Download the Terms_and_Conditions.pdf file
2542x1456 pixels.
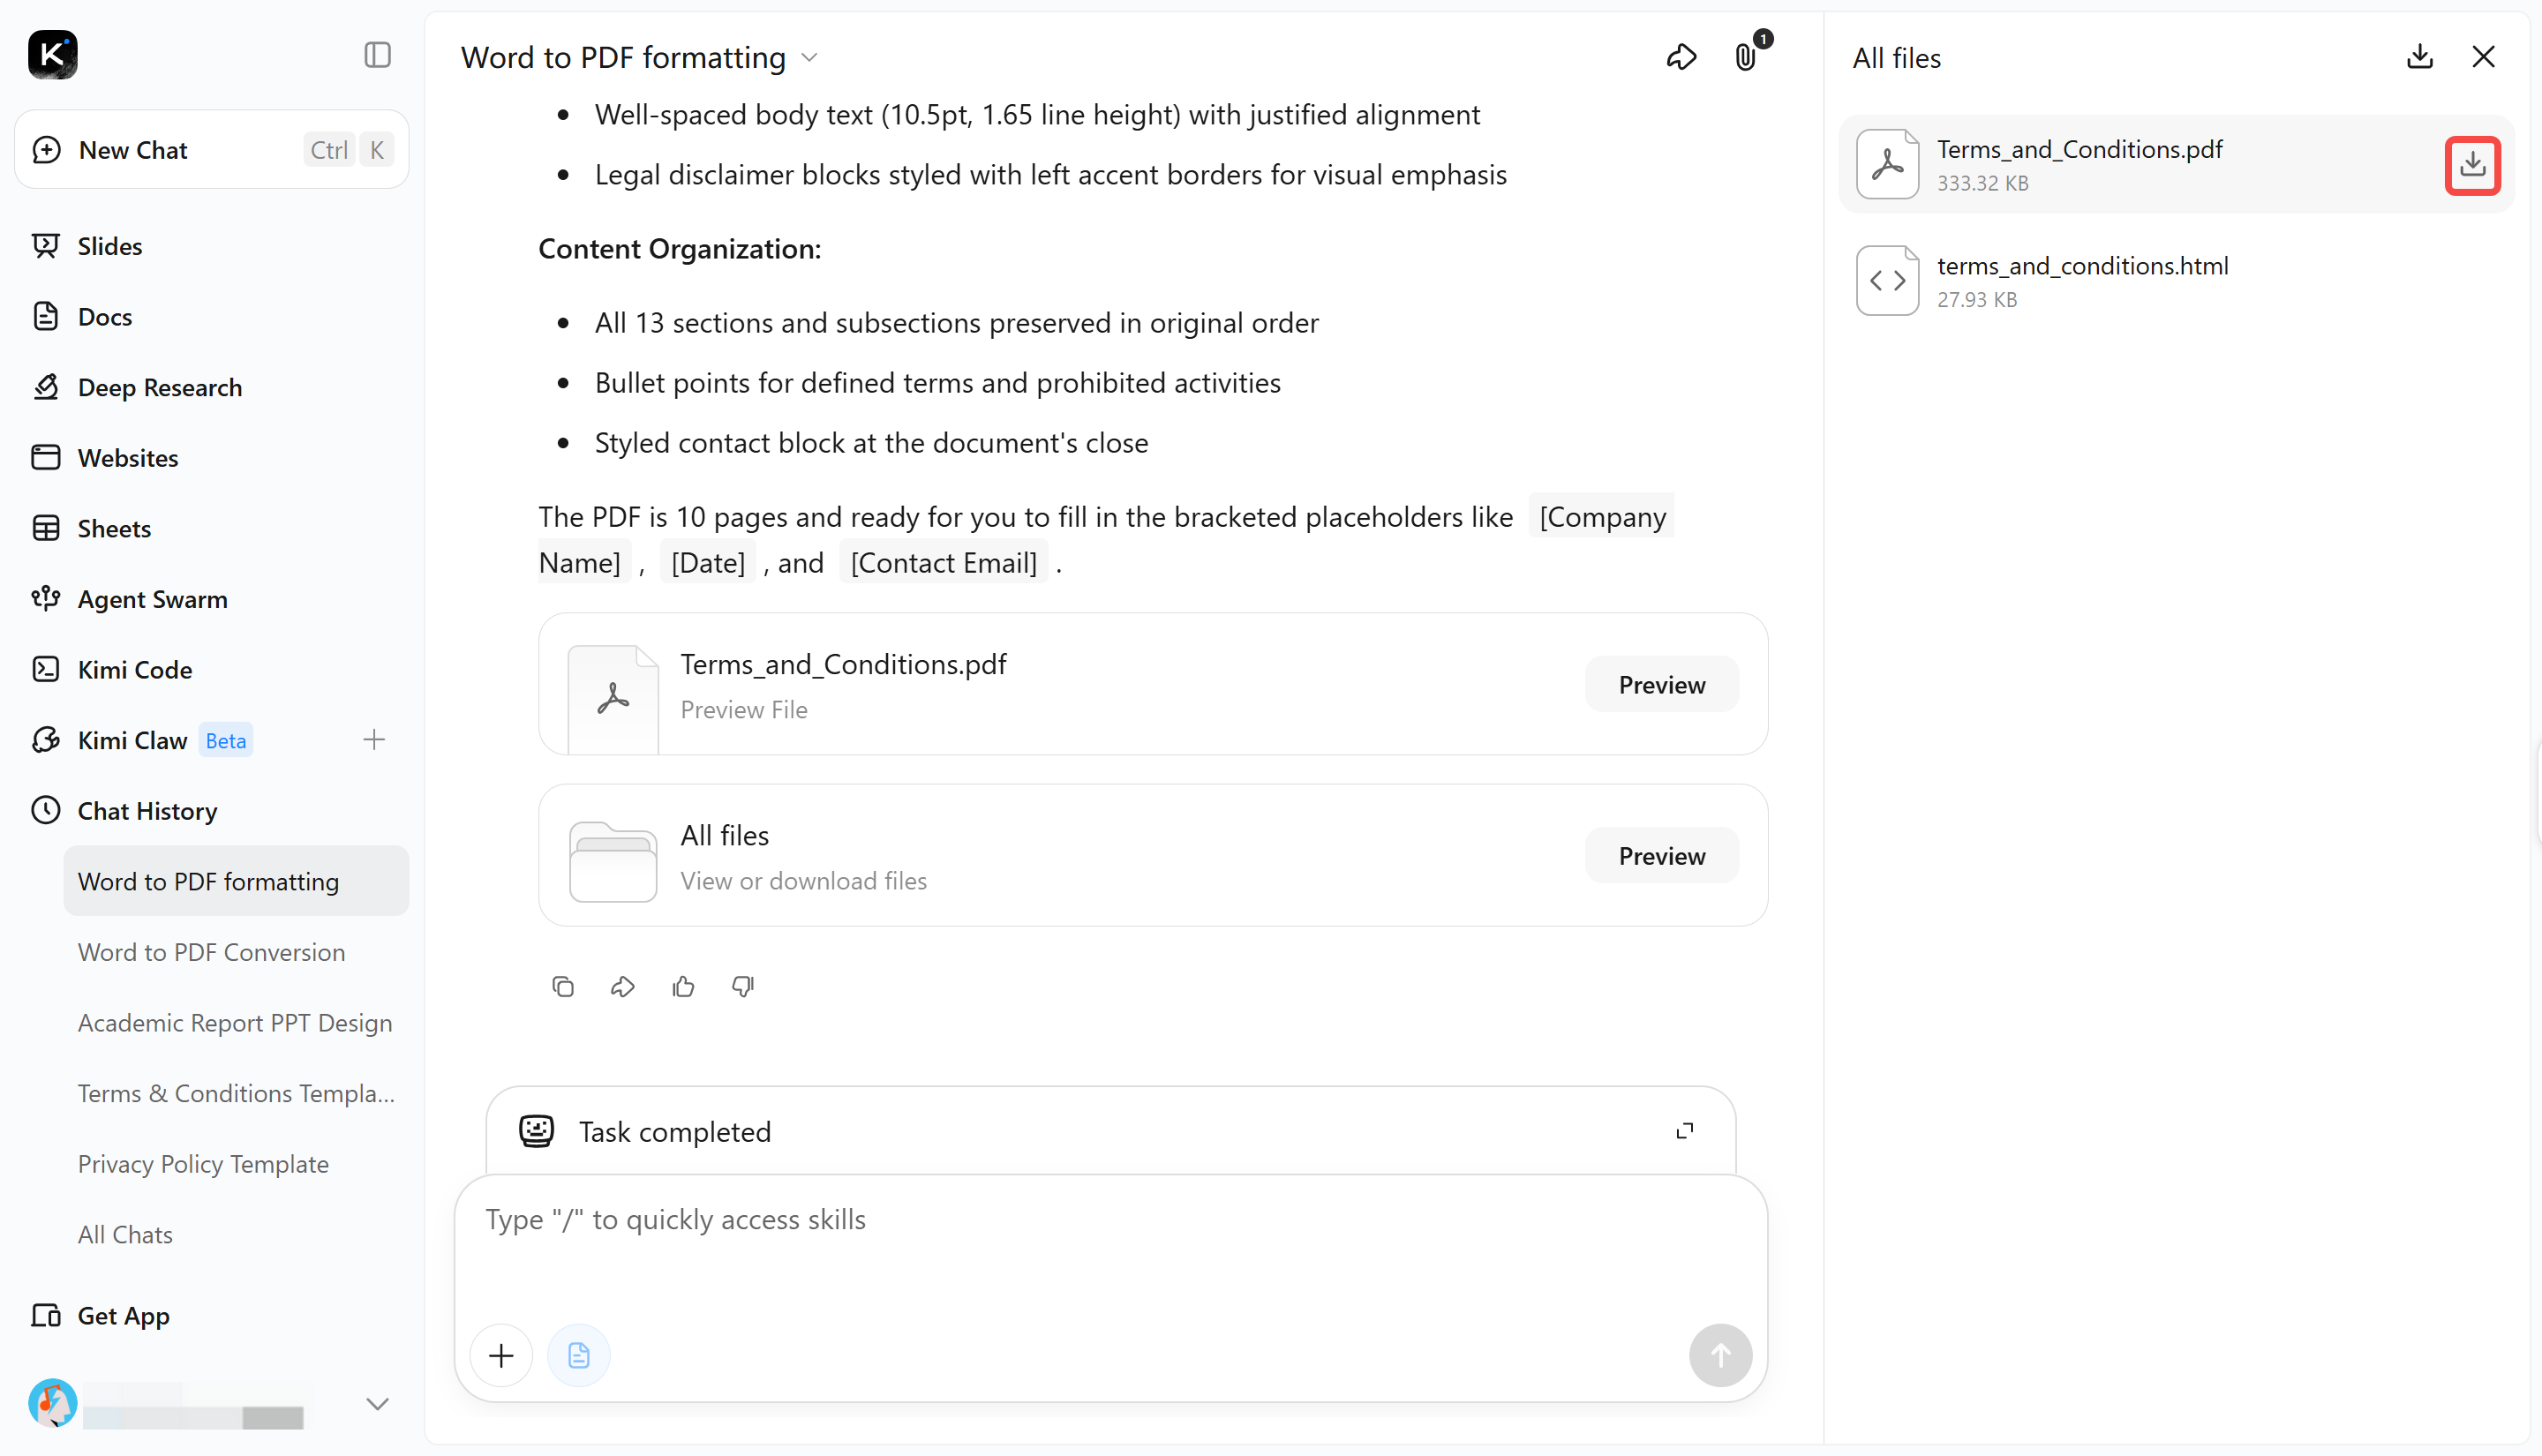pos(2472,165)
